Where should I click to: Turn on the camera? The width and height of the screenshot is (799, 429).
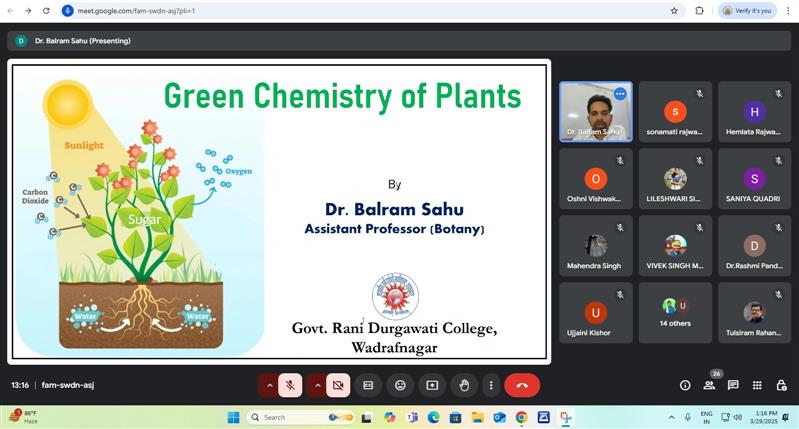click(338, 385)
